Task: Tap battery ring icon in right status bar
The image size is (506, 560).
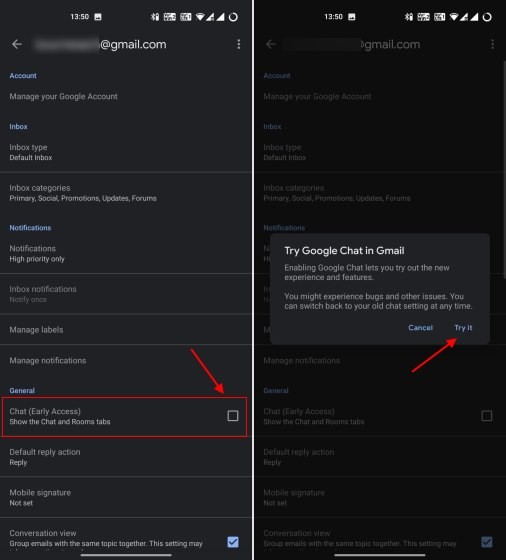Action: tap(487, 17)
